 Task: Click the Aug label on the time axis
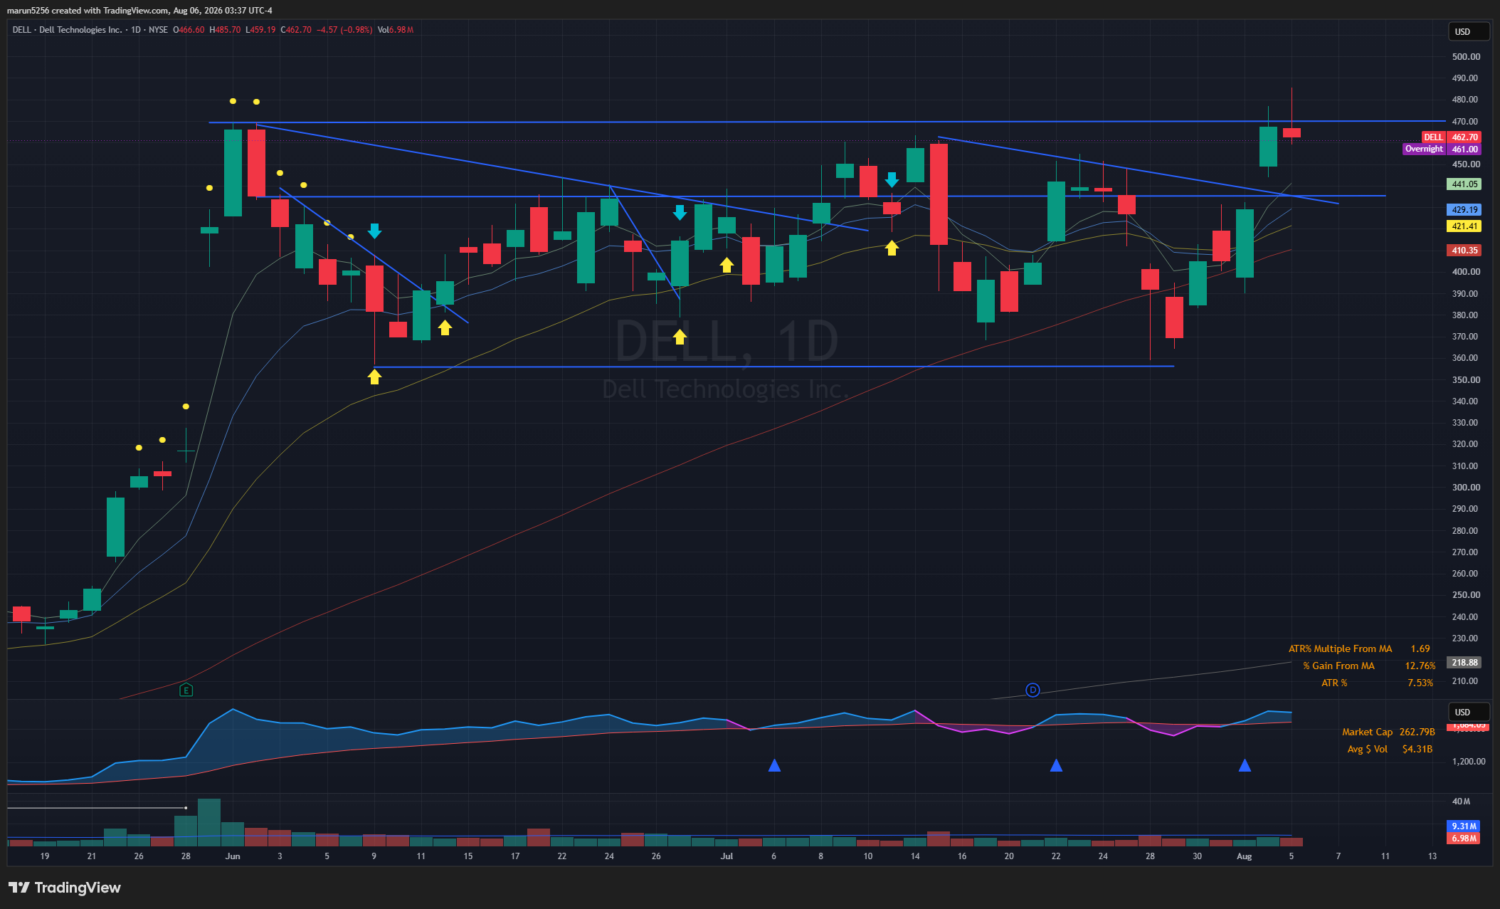[x=1244, y=856]
